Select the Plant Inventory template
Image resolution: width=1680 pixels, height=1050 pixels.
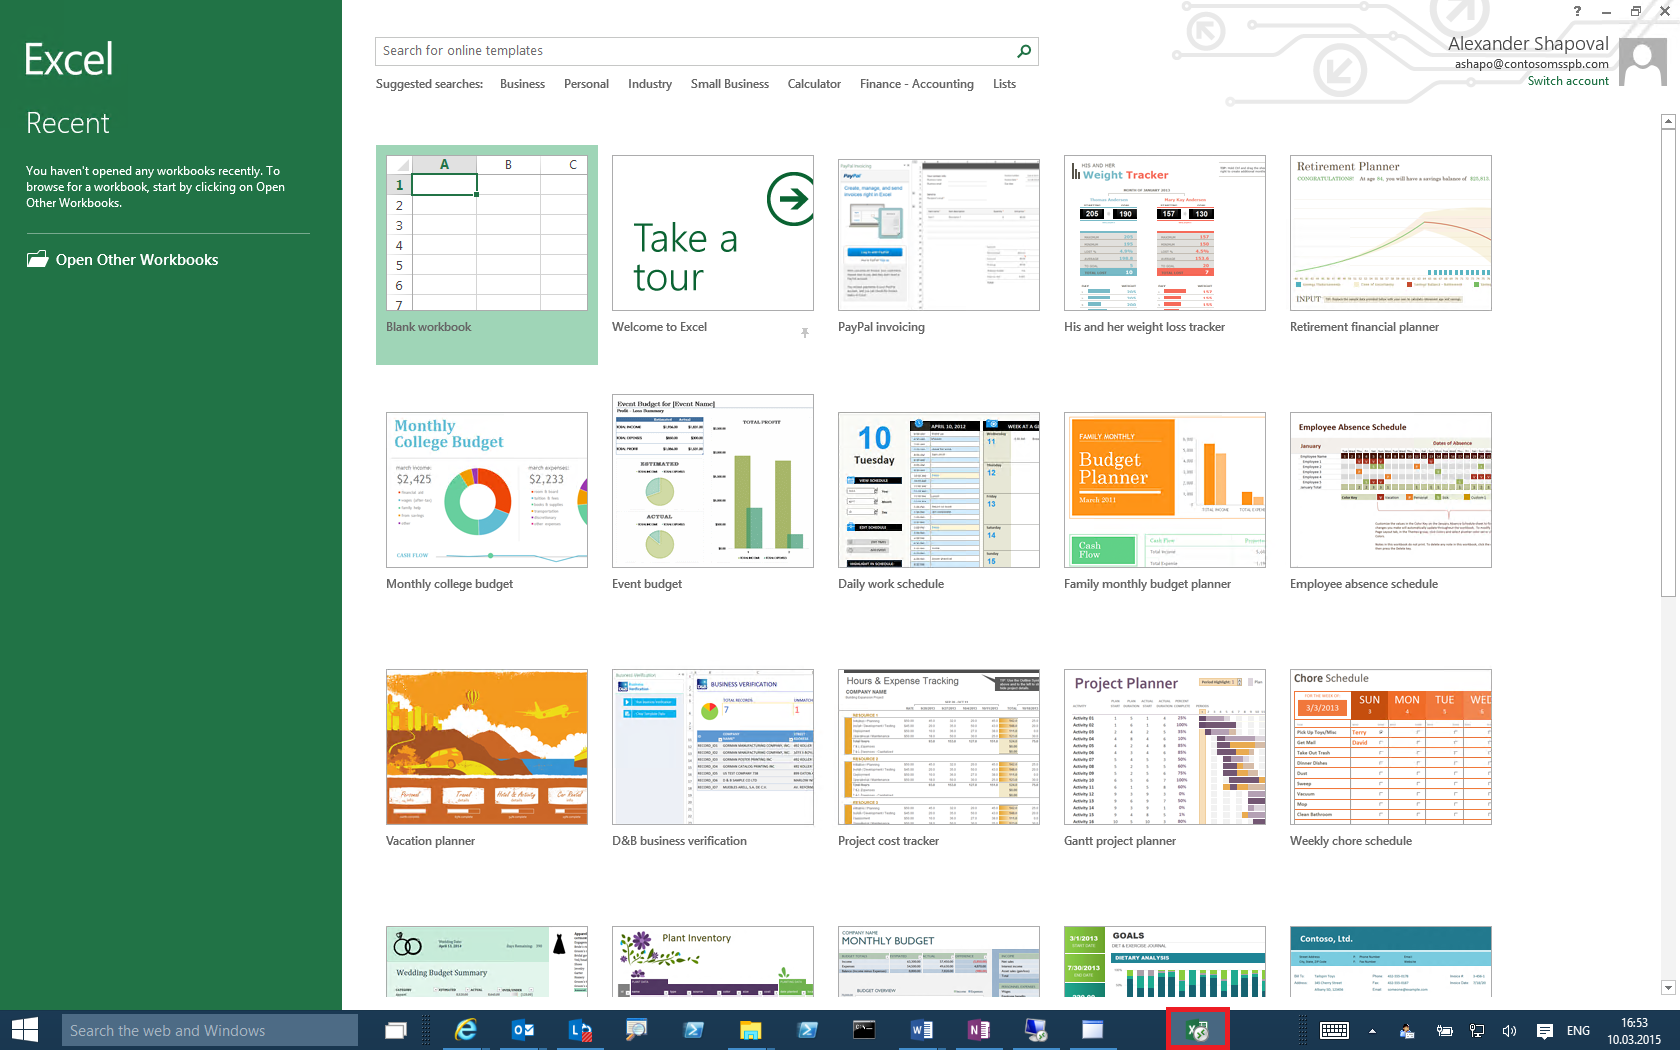(713, 962)
